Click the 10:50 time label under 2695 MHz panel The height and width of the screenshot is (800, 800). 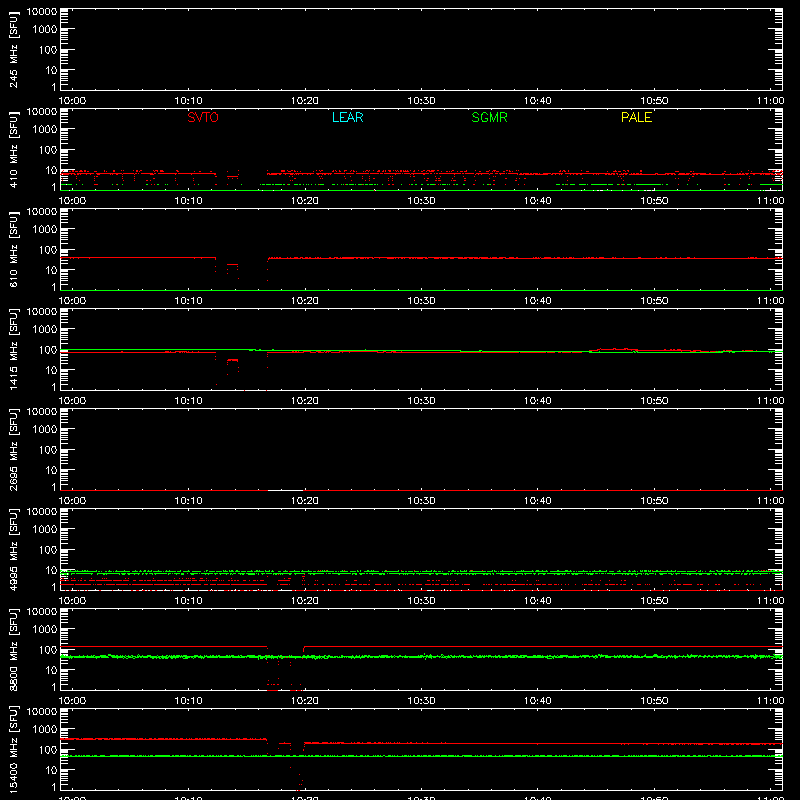(x=654, y=501)
